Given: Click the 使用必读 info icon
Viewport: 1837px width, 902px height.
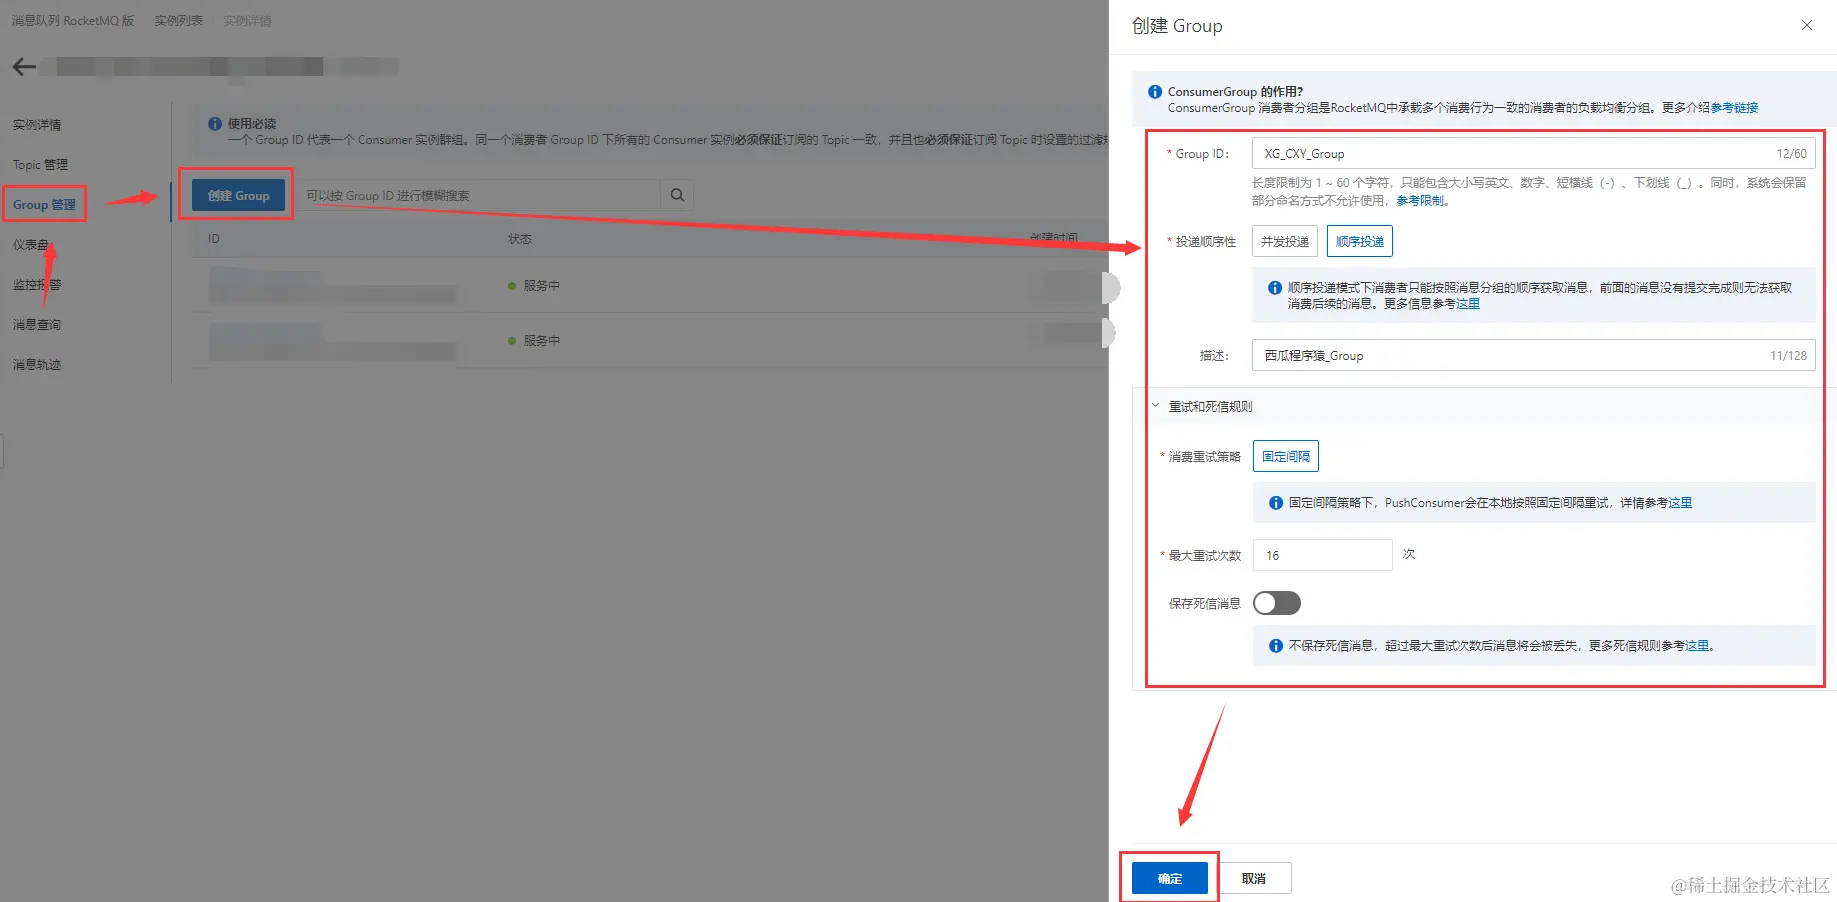Looking at the screenshot, I should pos(215,124).
